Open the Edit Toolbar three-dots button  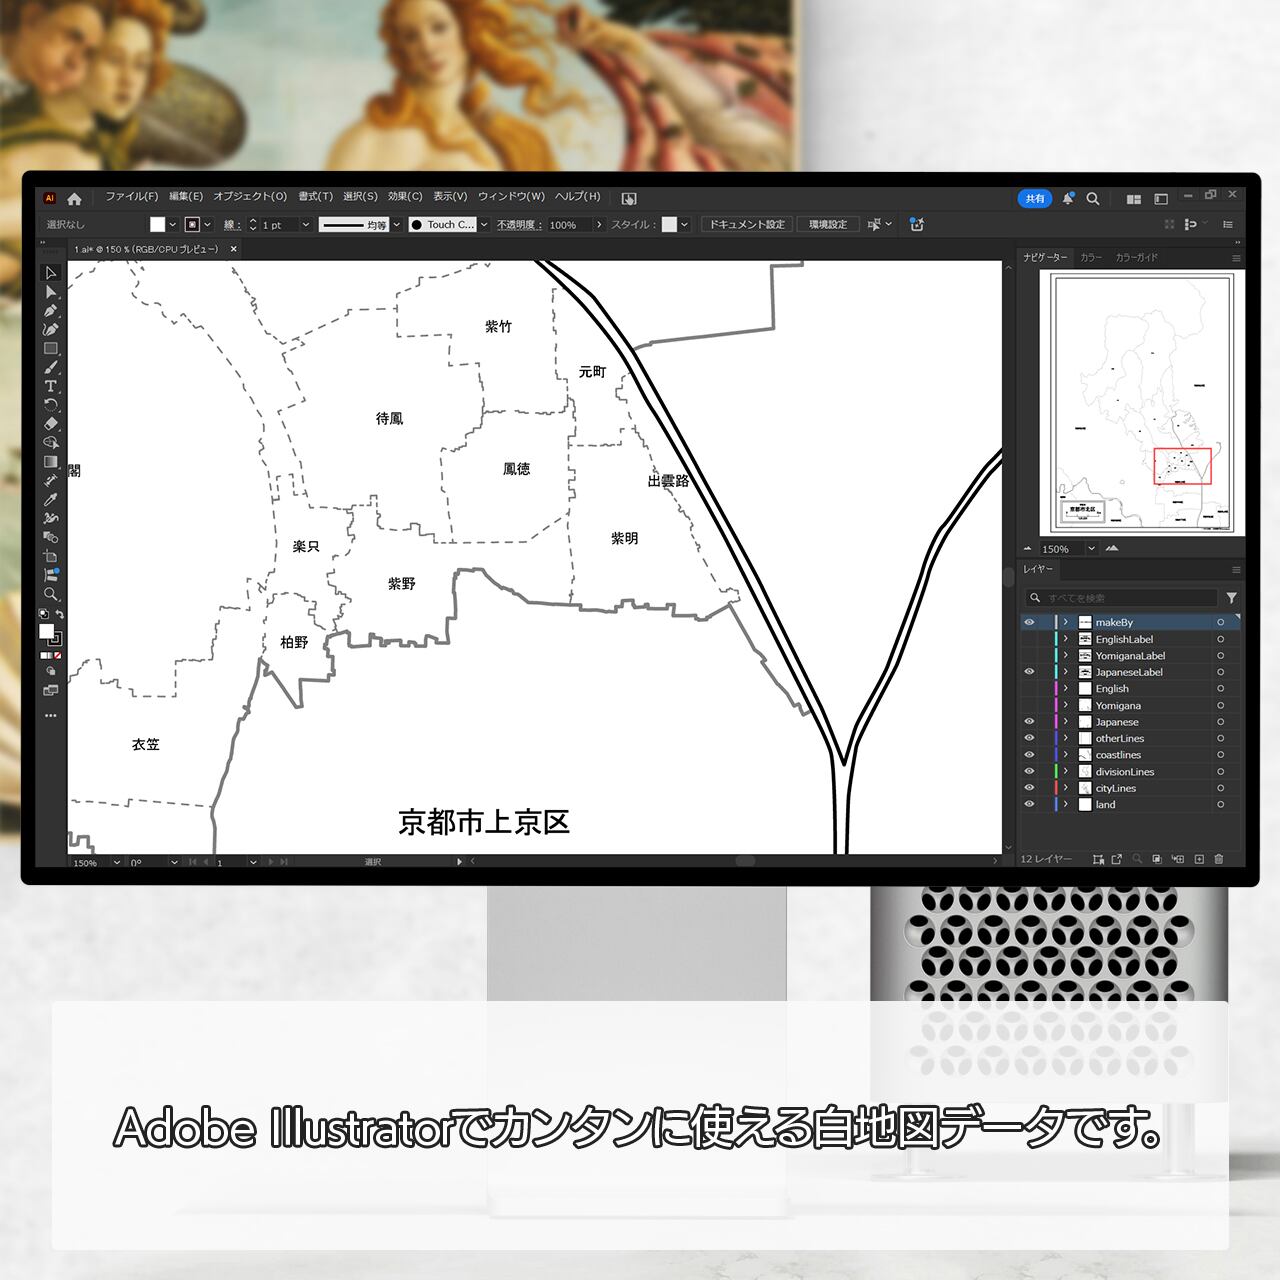(x=51, y=716)
